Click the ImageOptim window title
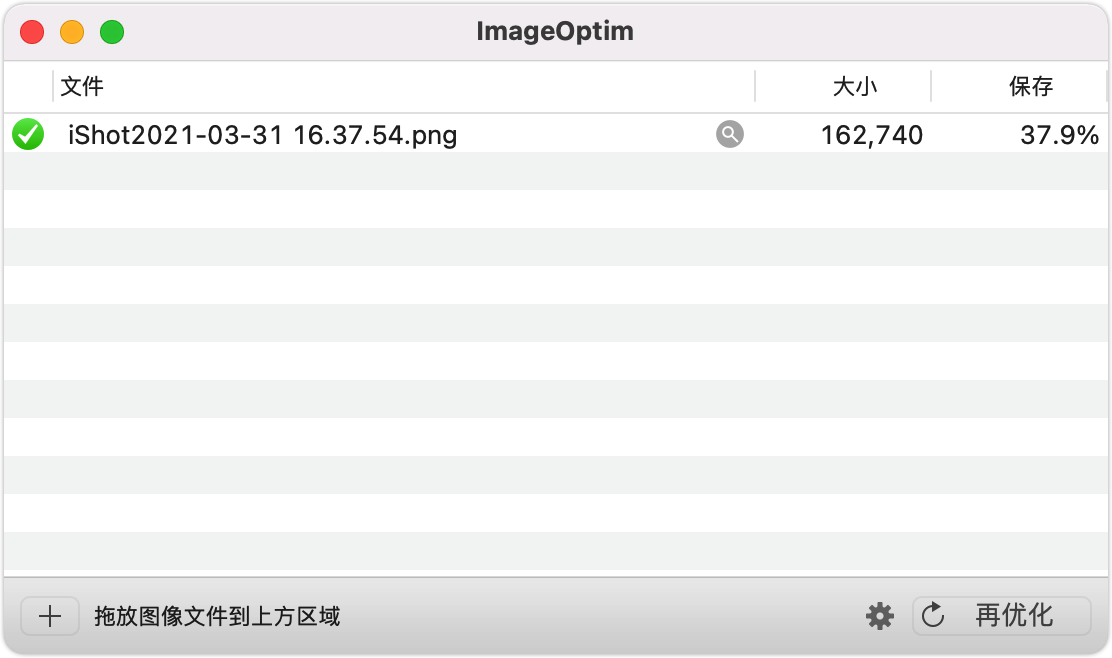1112x658 pixels. [x=555, y=31]
